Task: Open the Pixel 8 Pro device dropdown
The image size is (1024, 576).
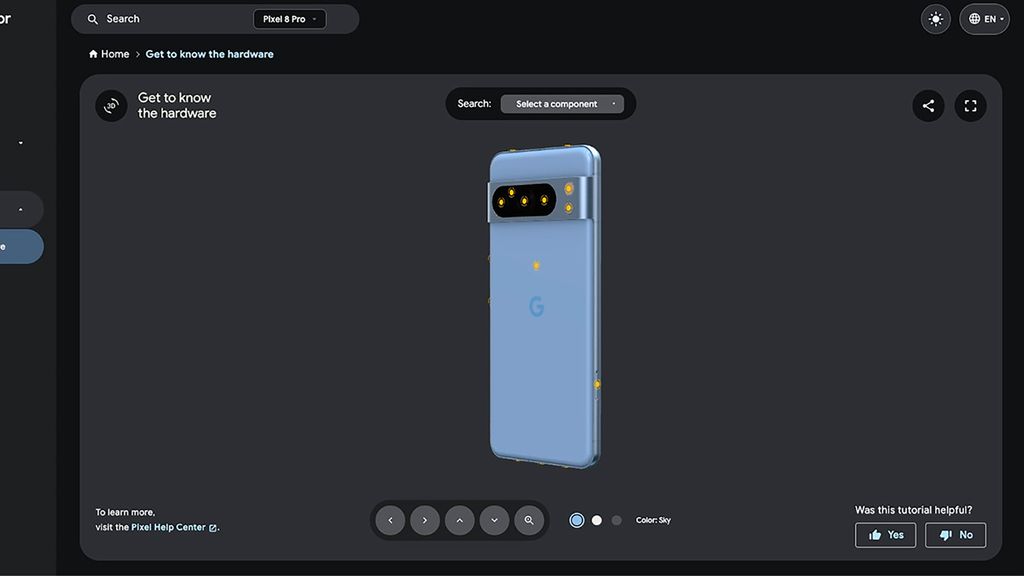Action: pyautogui.click(x=289, y=19)
